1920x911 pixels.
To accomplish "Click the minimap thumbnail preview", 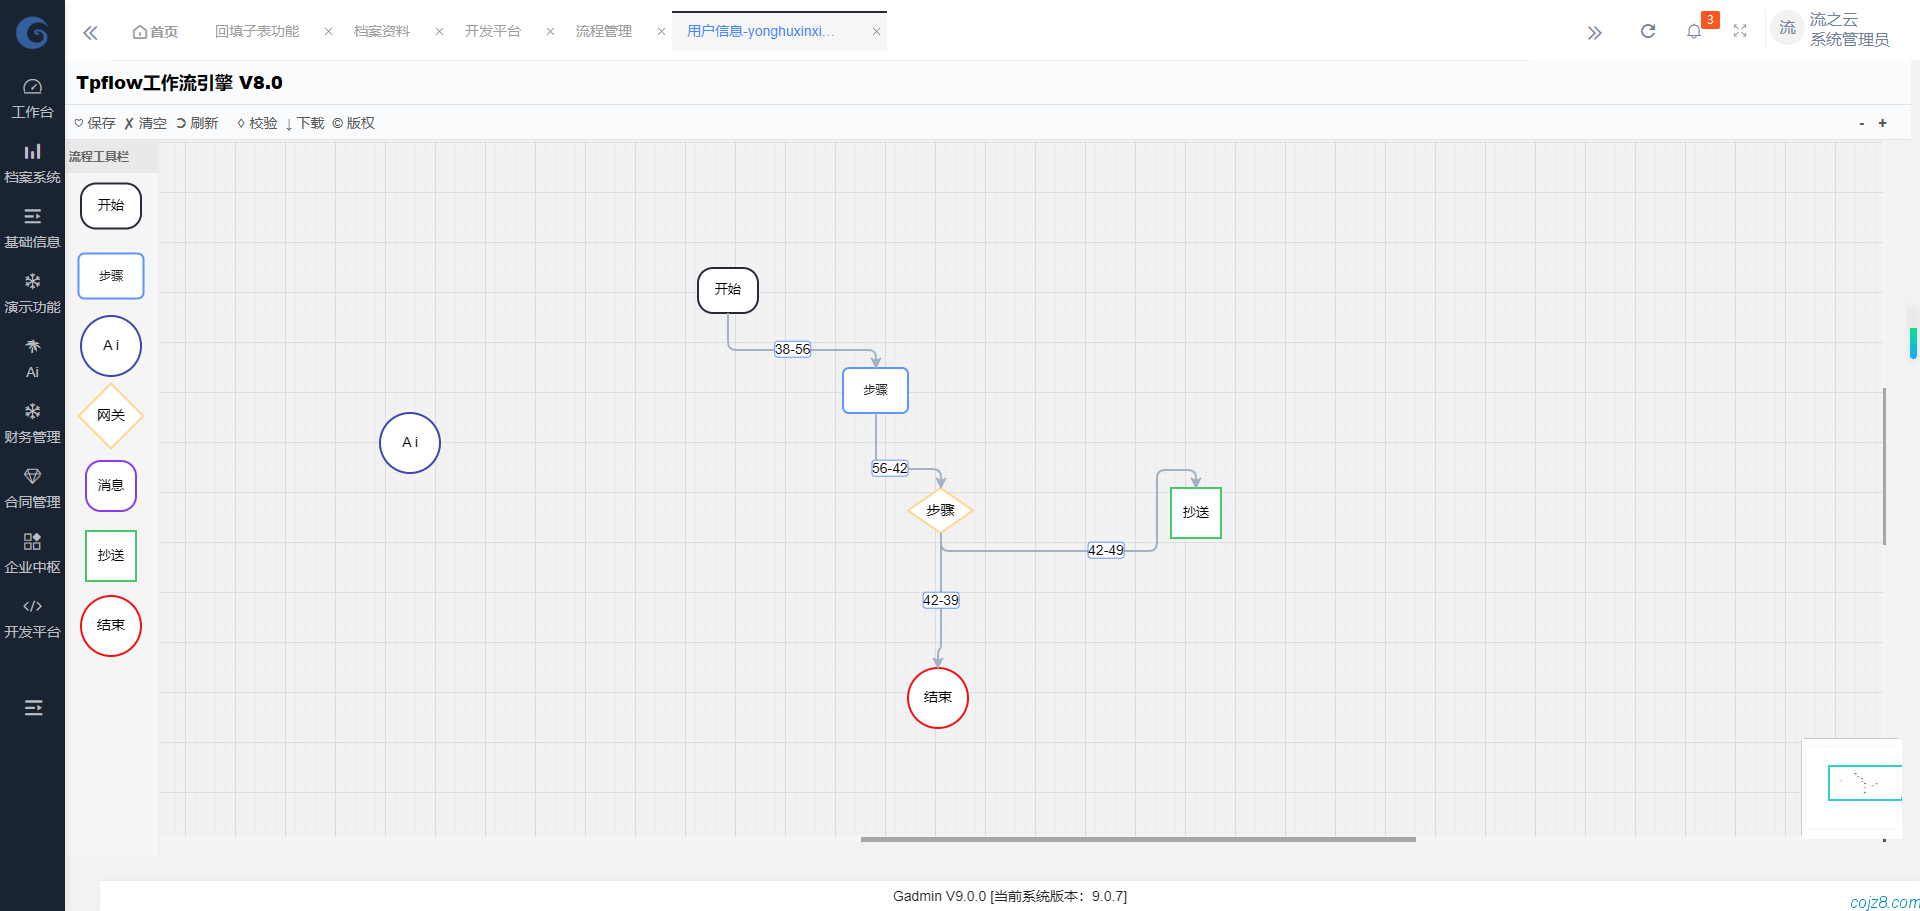I will pyautogui.click(x=1864, y=783).
